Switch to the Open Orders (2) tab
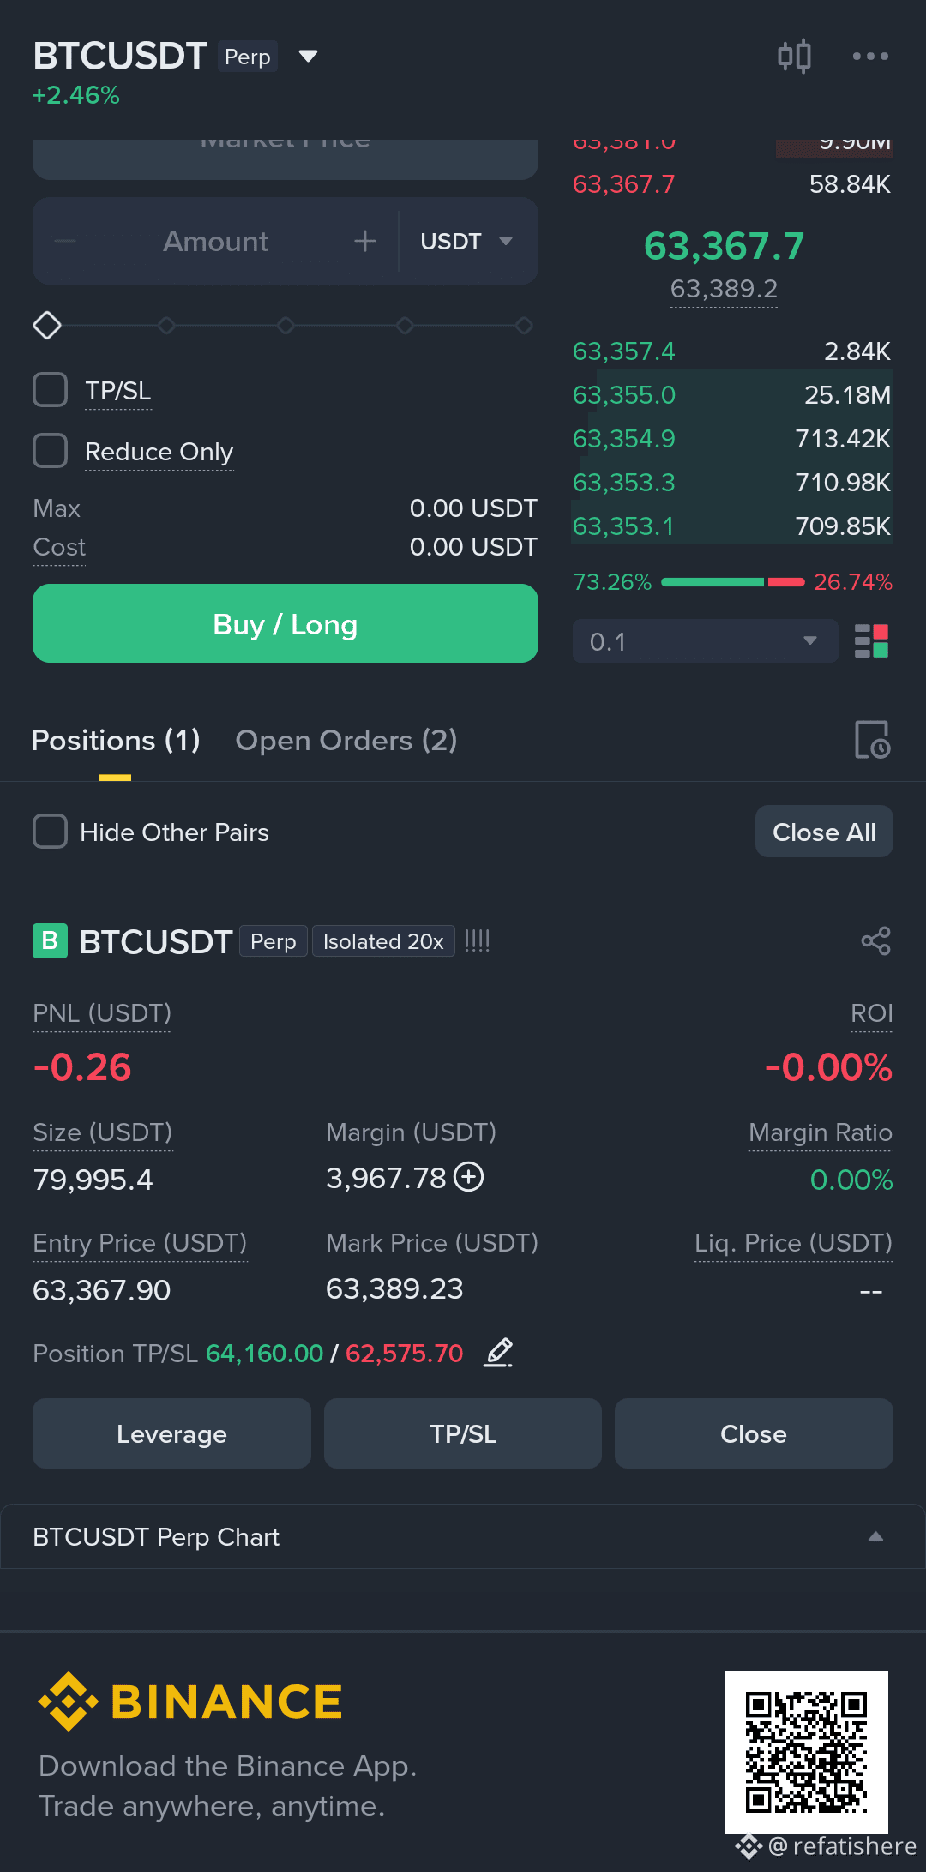This screenshot has height=1872, width=926. point(346,740)
